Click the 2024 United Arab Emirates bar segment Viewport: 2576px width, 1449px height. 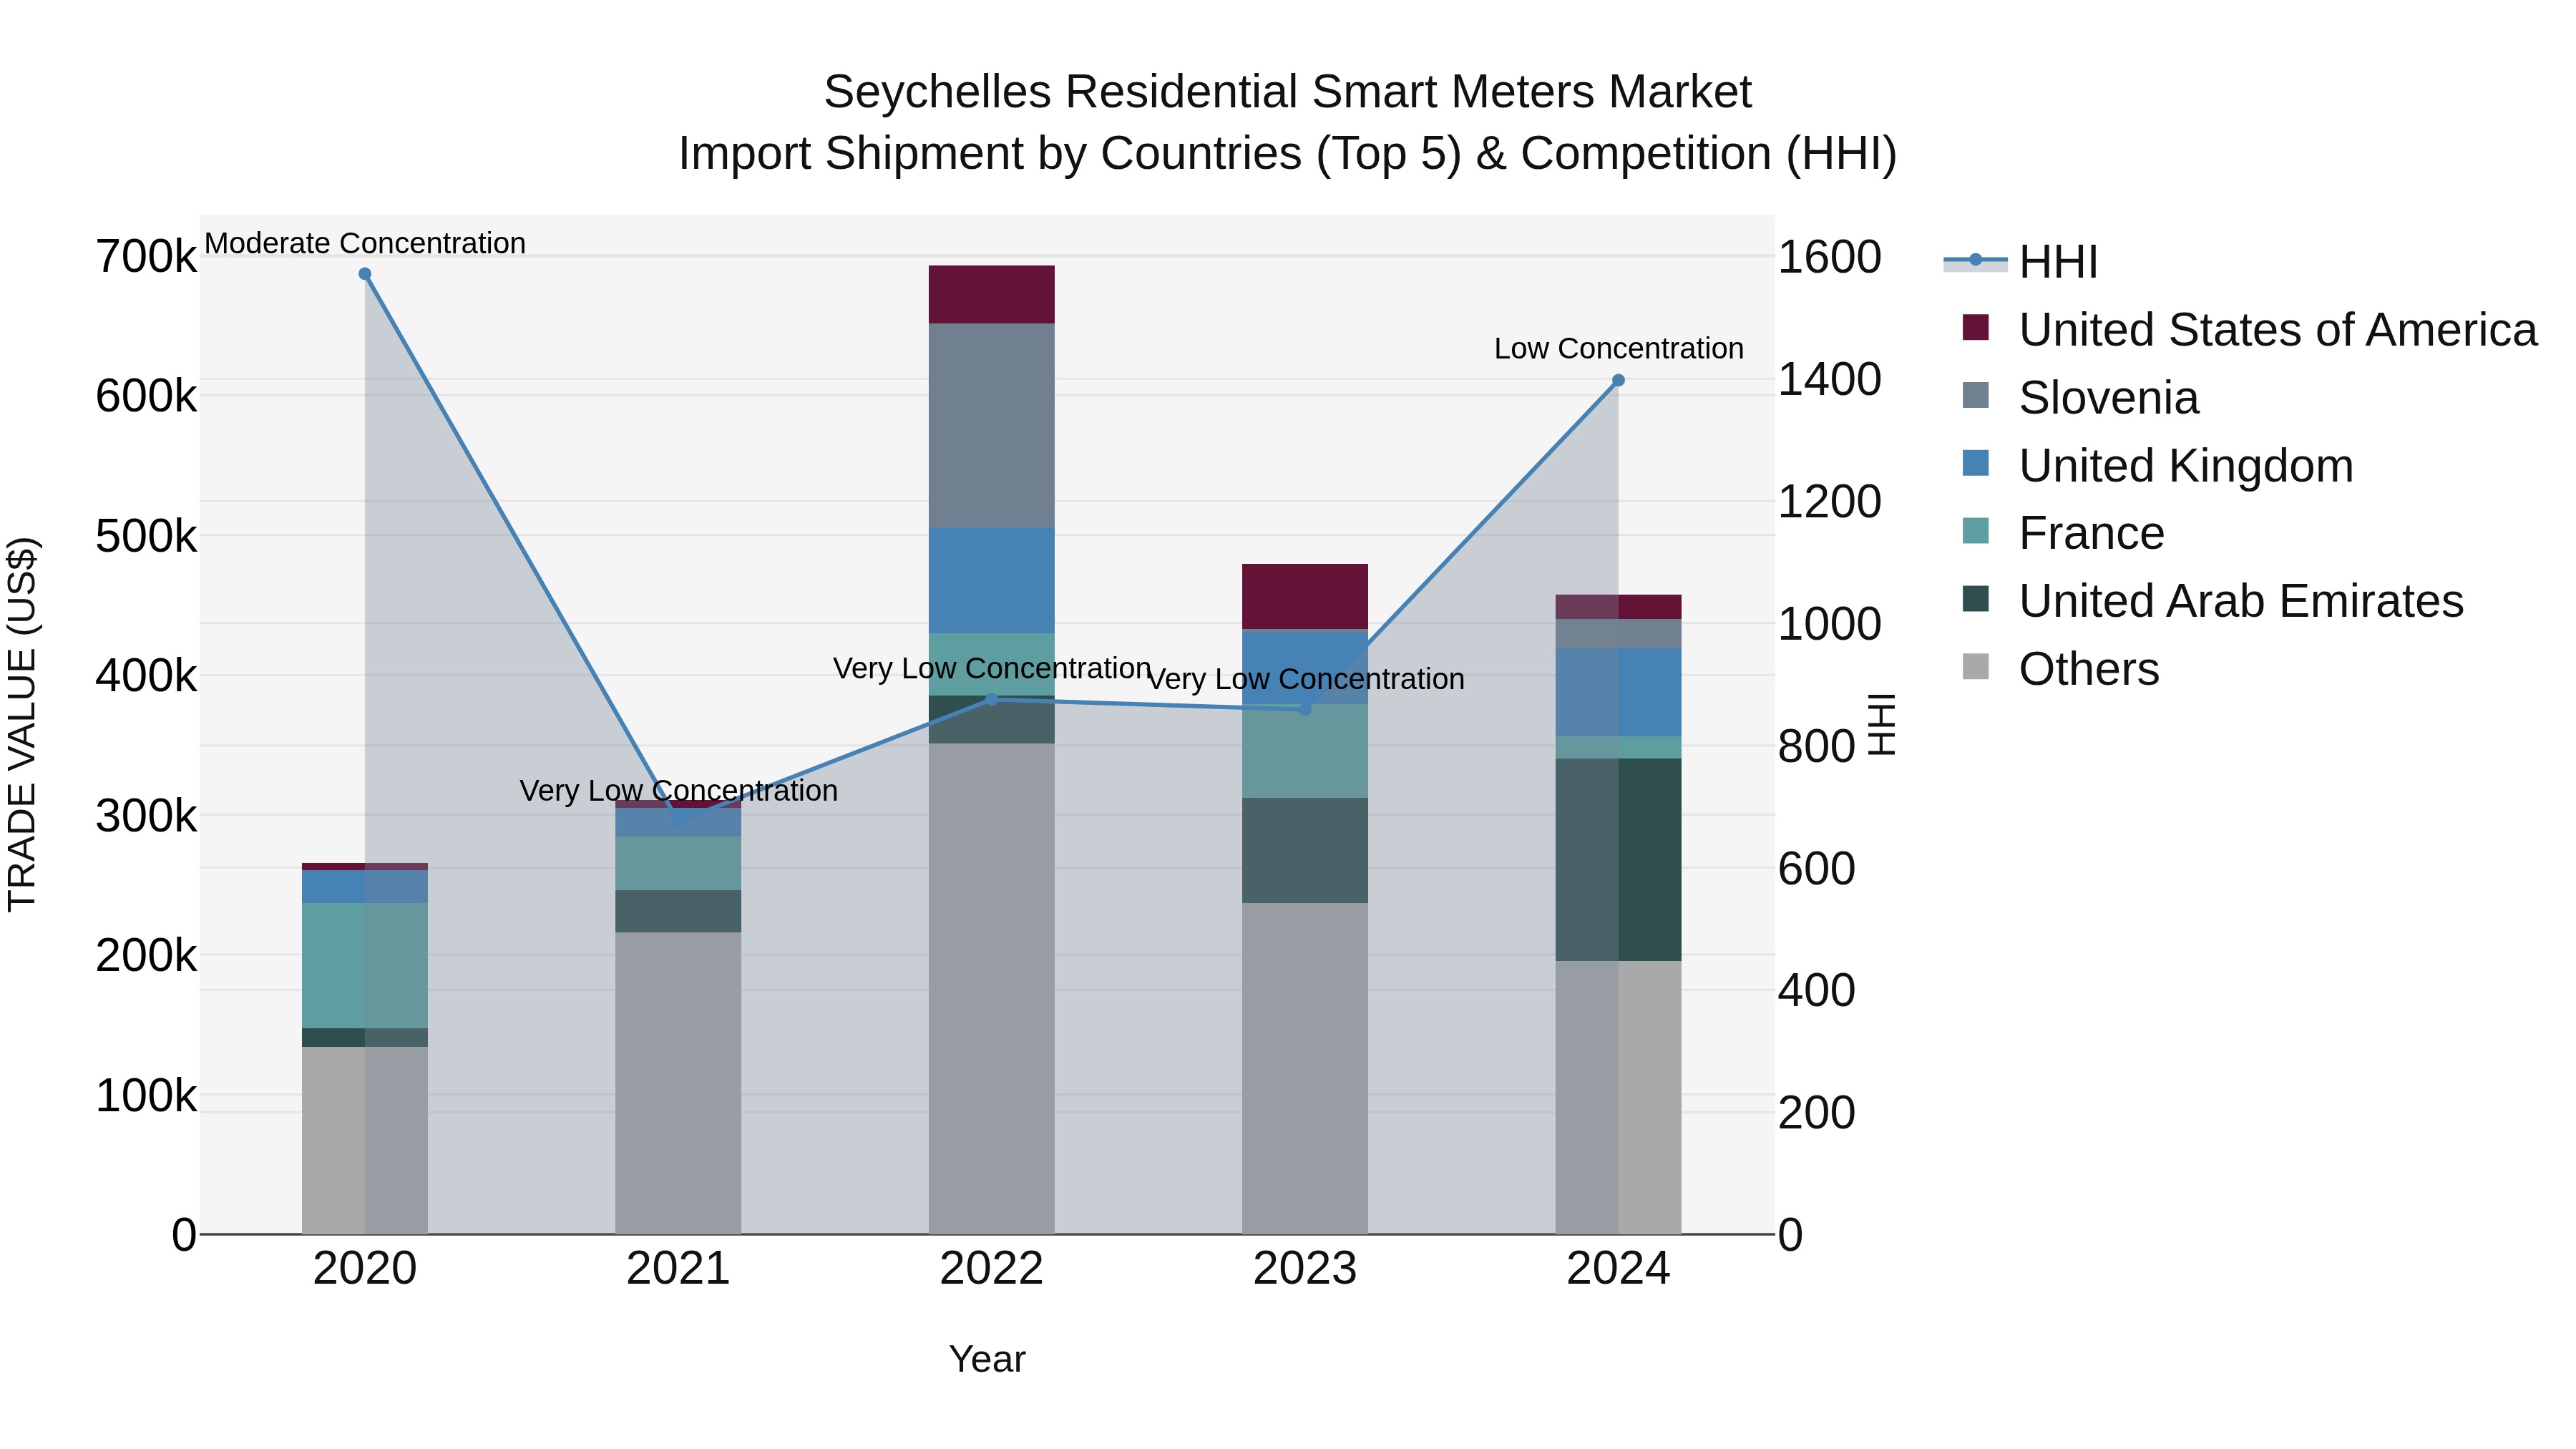1619,860
